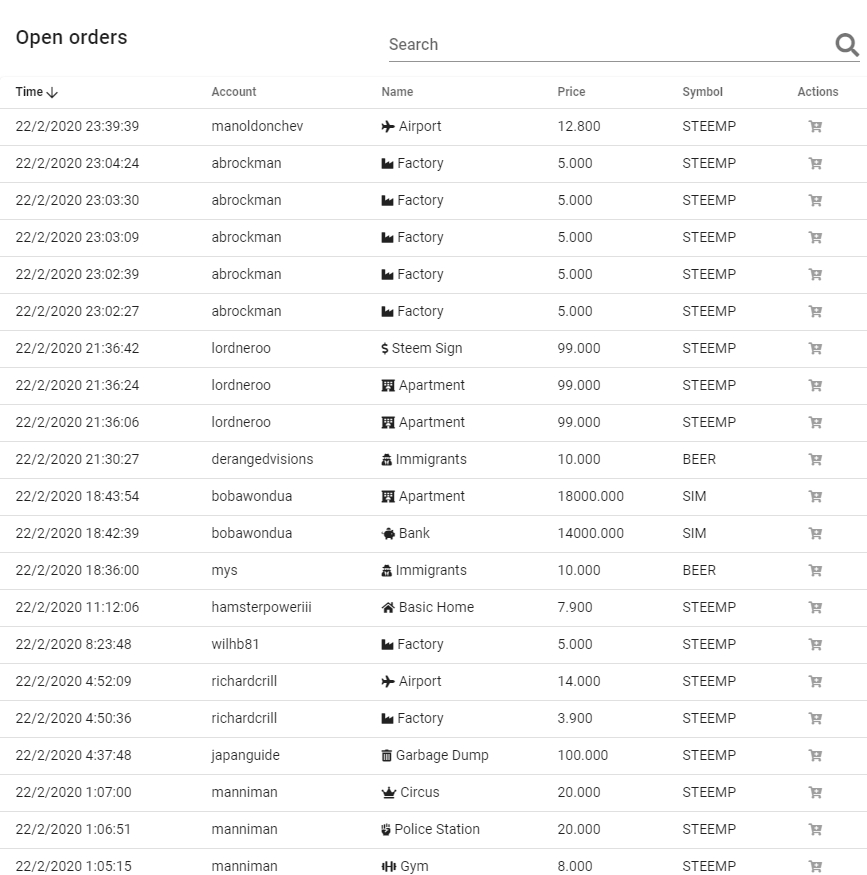Screen dimensions: 867x875
Task: Click cart icon for Garbage Dump order
Action: click(x=815, y=756)
